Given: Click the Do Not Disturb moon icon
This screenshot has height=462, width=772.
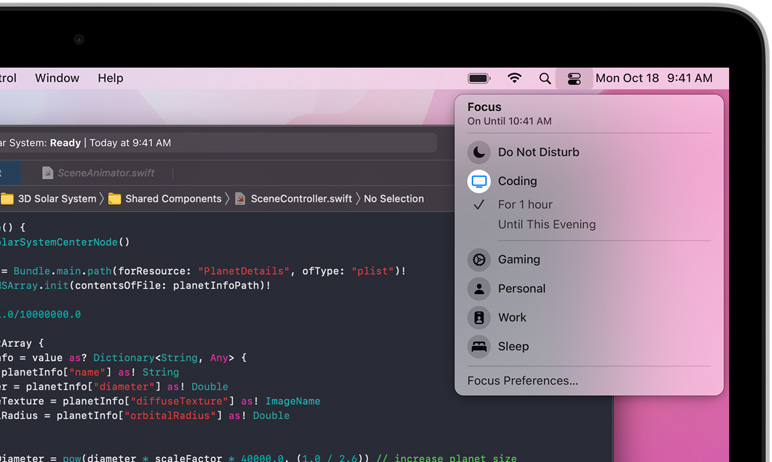Looking at the screenshot, I should coord(479,152).
